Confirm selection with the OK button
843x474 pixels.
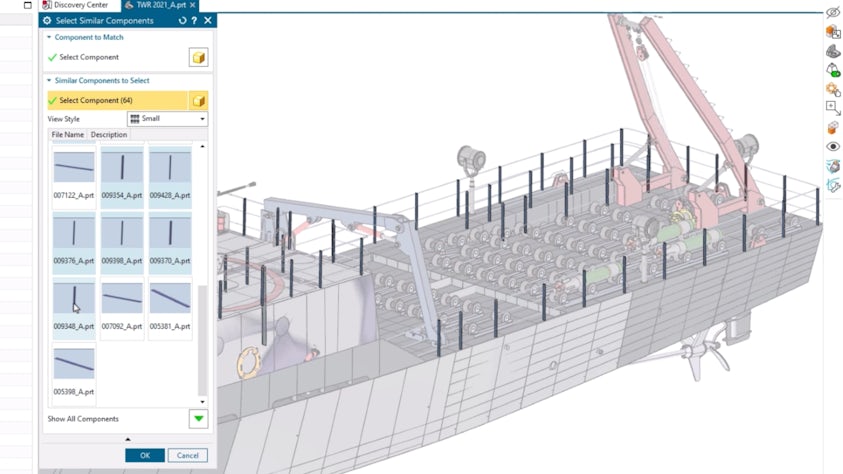(x=145, y=455)
